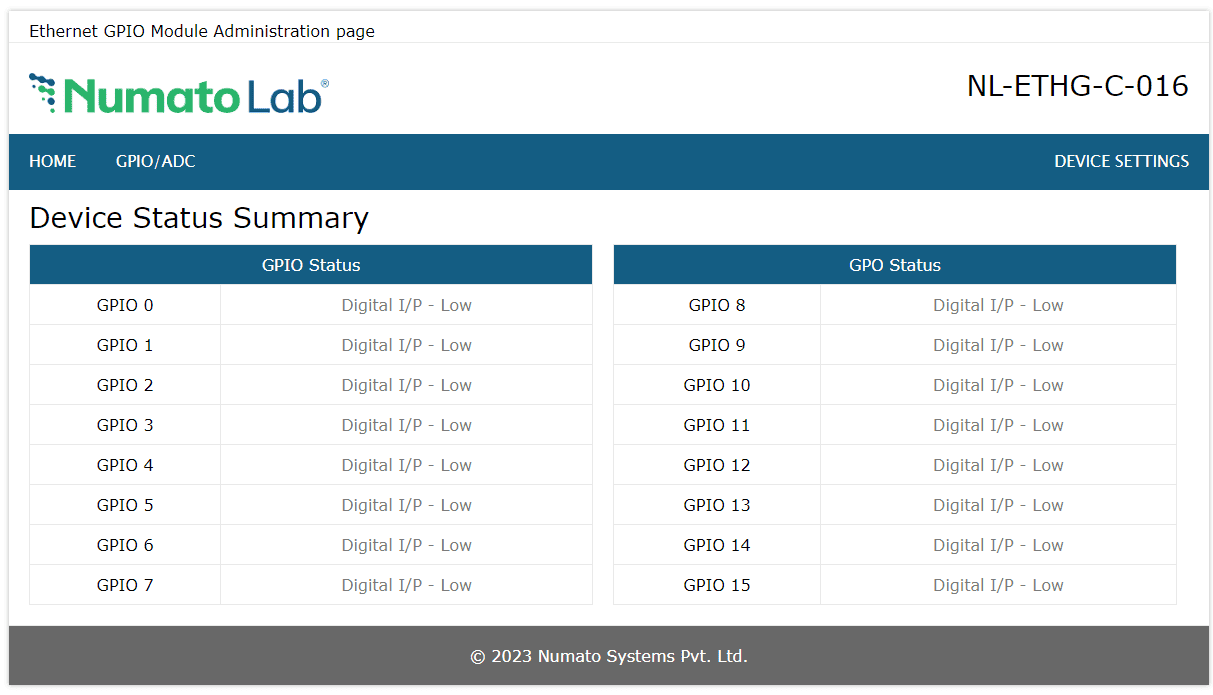The width and height of the screenshot is (1213, 695).
Task: Click the 2023 Numato Systems footer text
Action: 606,656
